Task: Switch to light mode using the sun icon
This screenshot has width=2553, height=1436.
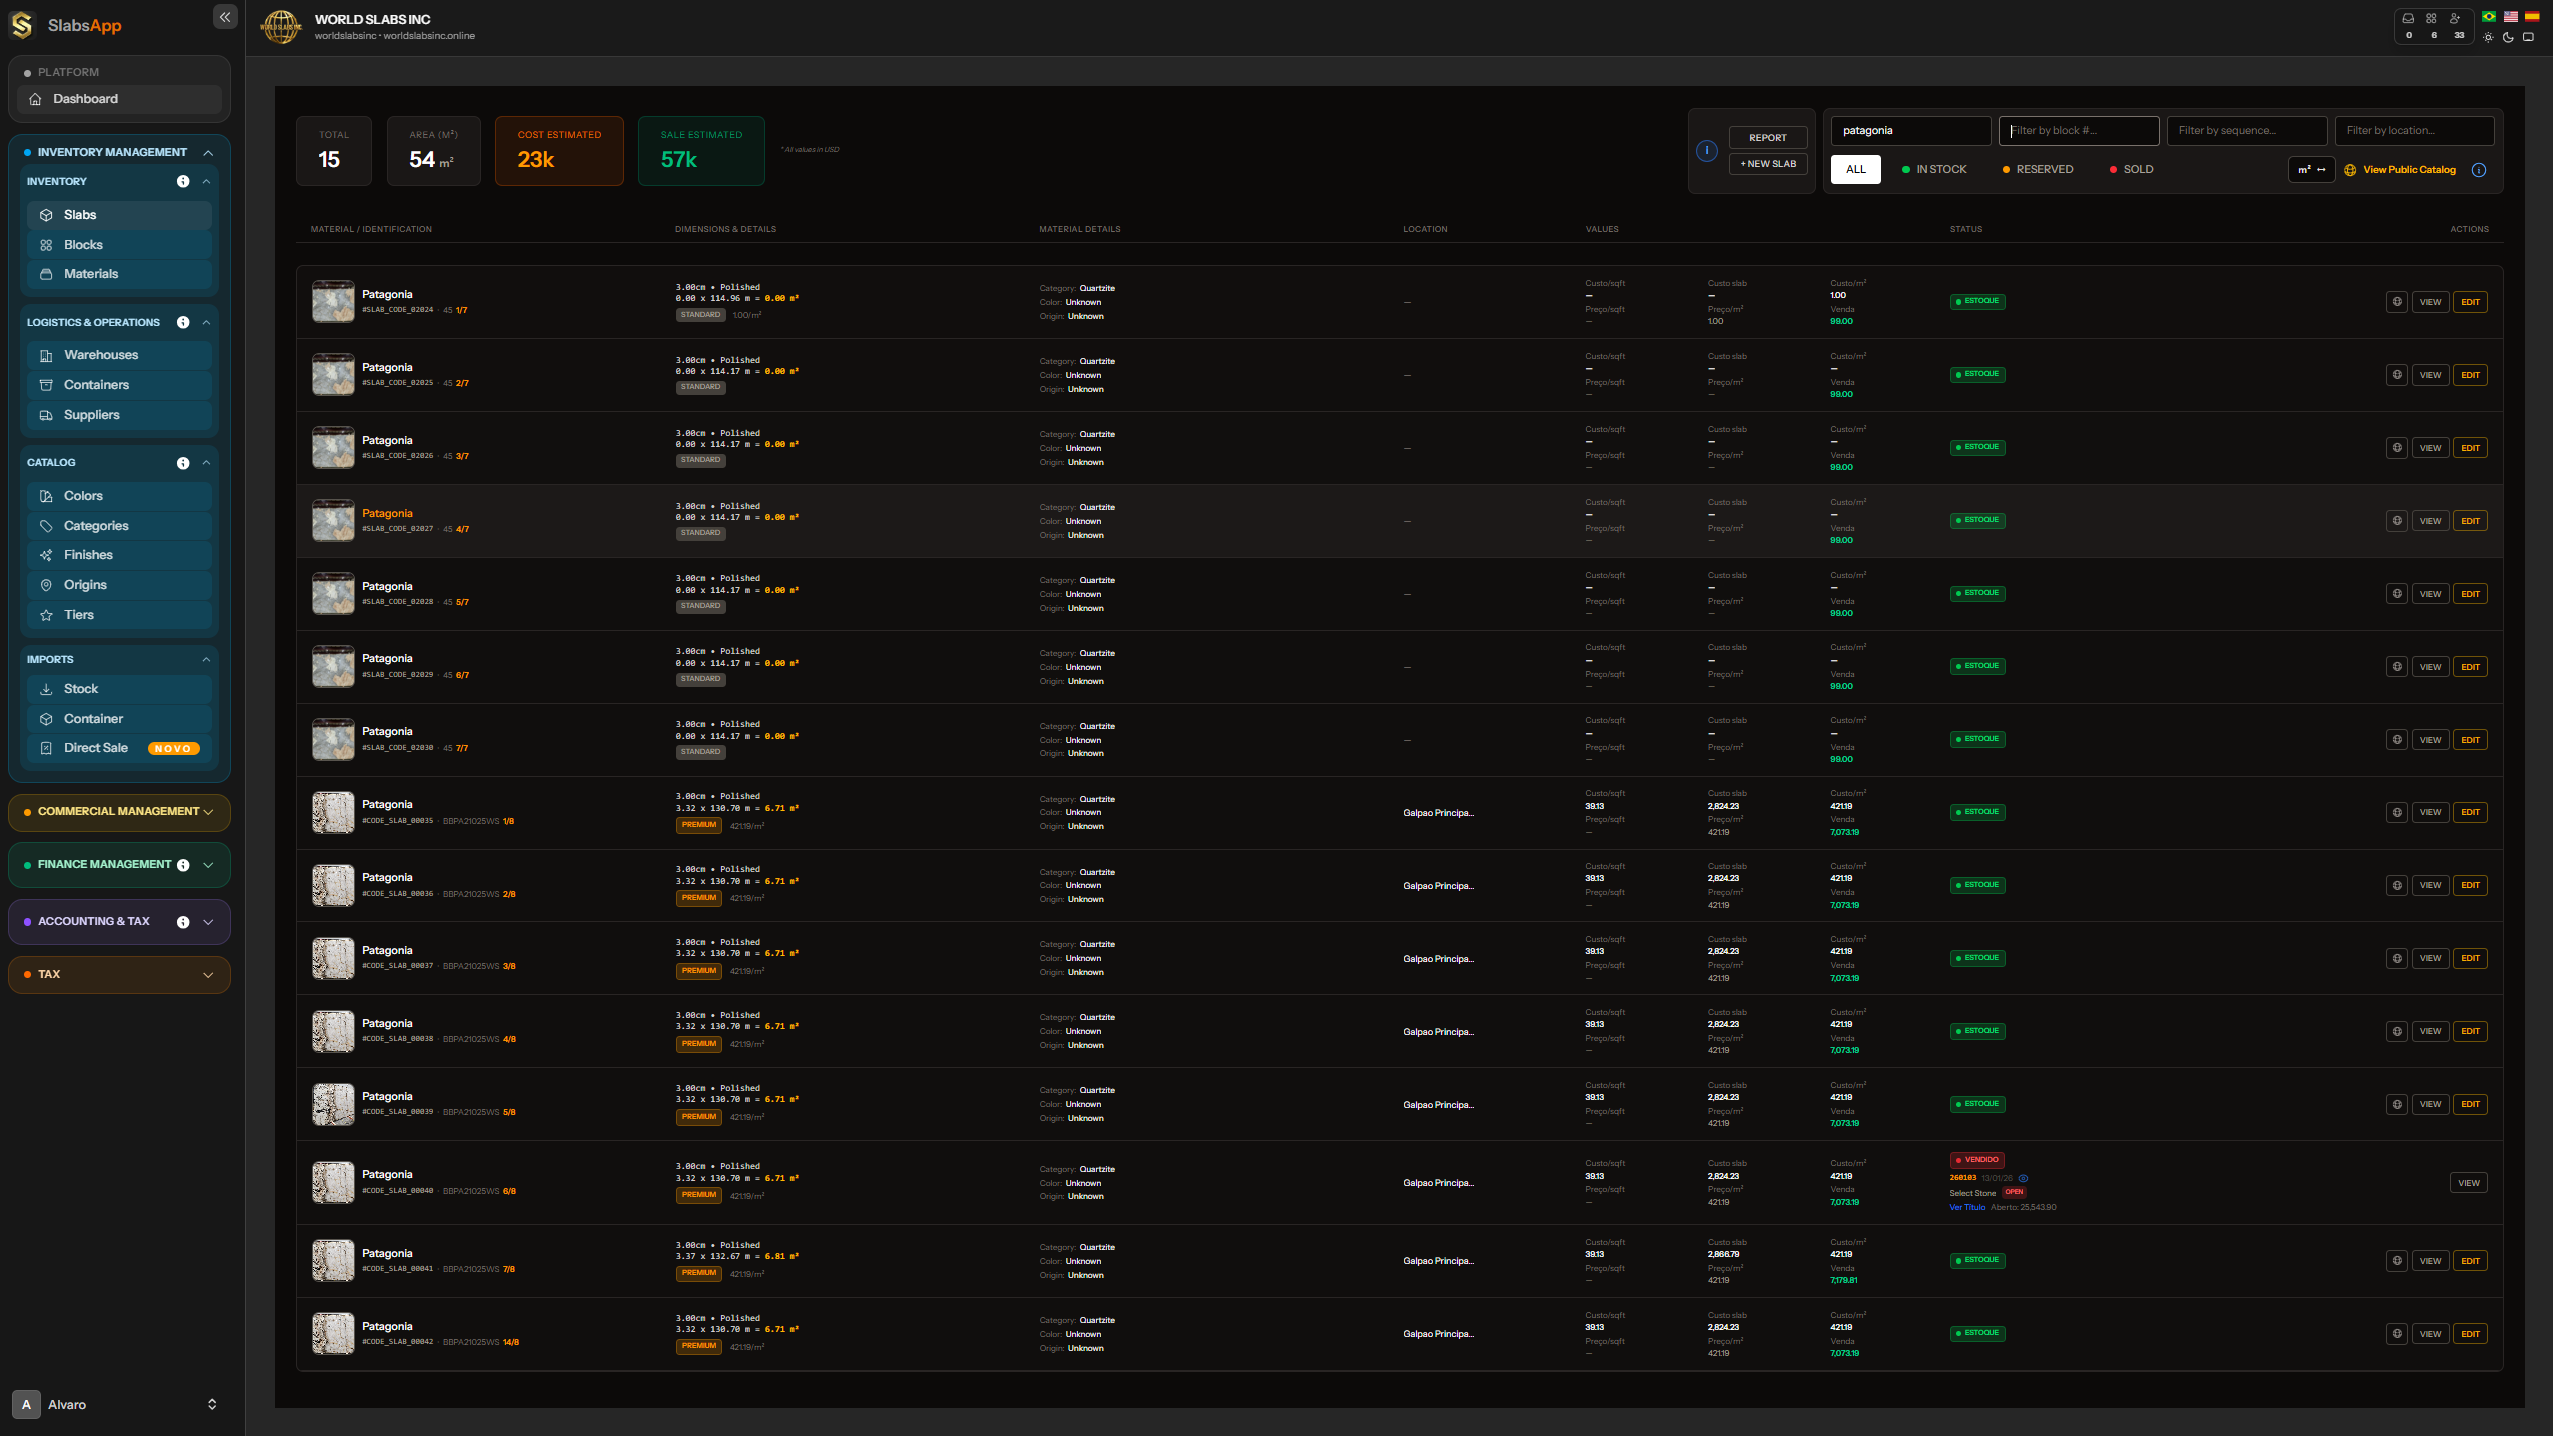Action: click(x=2487, y=37)
